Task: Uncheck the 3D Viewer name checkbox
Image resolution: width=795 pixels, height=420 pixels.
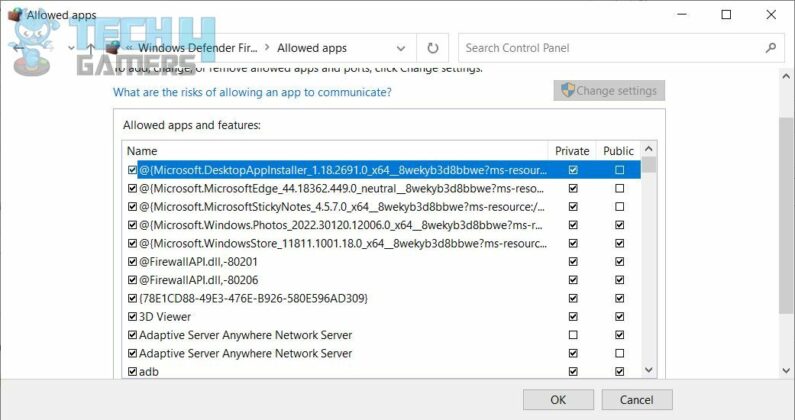Action: pos(132,317)
